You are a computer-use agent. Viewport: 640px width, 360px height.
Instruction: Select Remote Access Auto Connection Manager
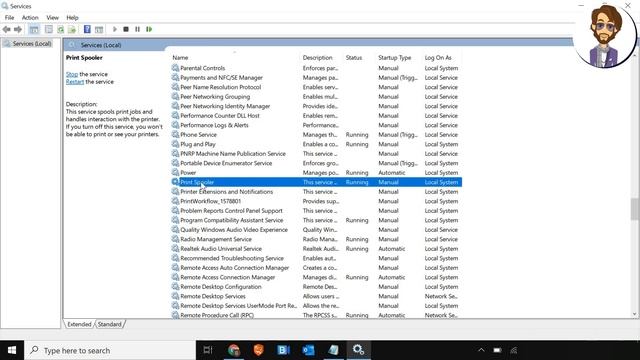point(316,268)
